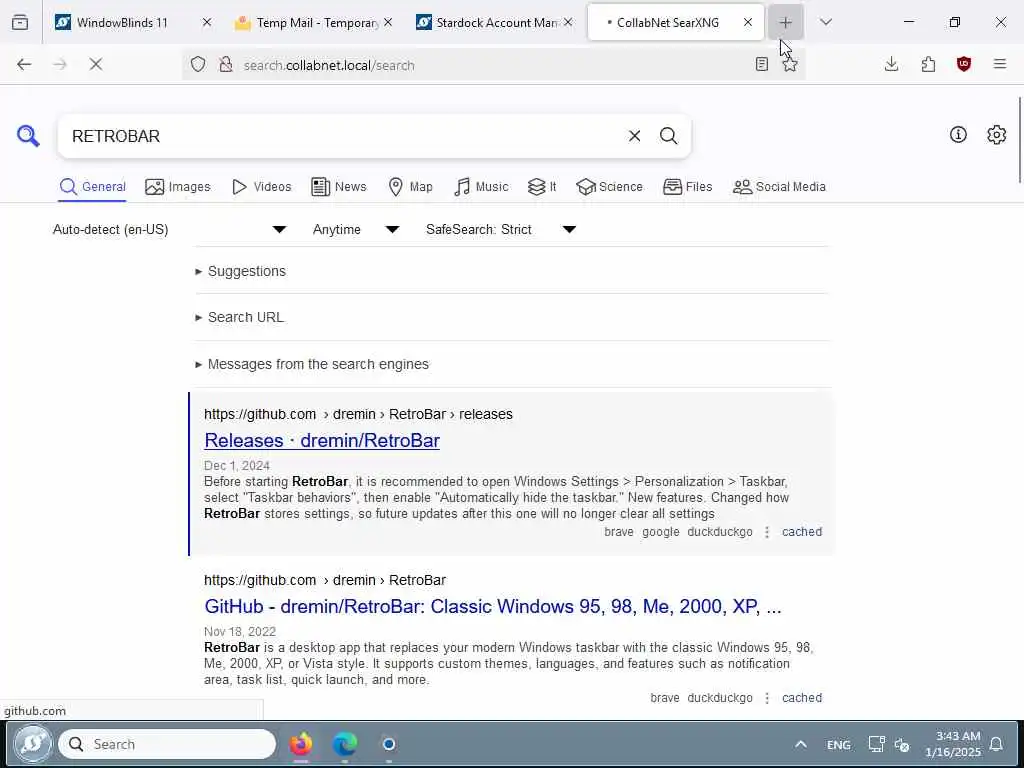Open a new tab
This screenshot has width=1024, height=768.
pyautogui.click(x=786, y=22)
